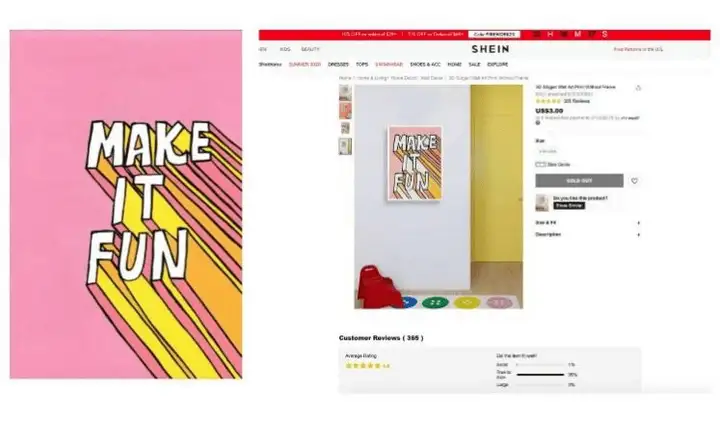The image size is (720, 443).
Task: Select the fourth product thumbnail
Action: 345,146
